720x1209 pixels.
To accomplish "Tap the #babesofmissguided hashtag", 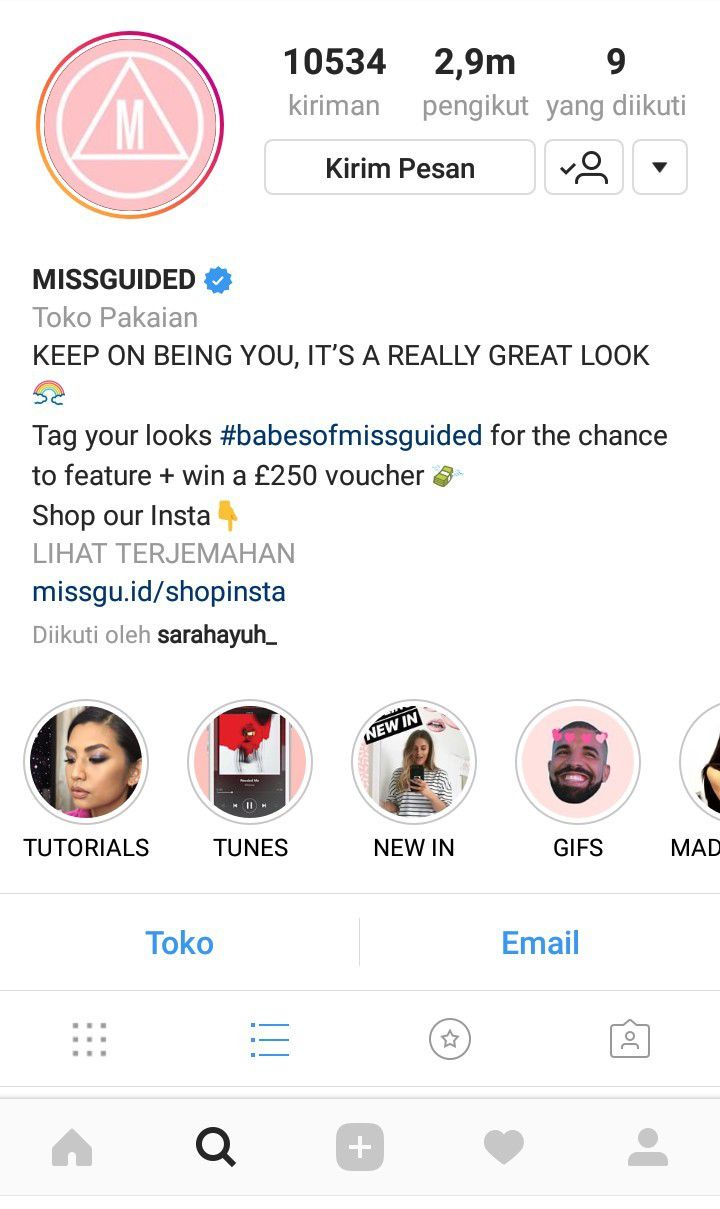I will coord(351,436).
